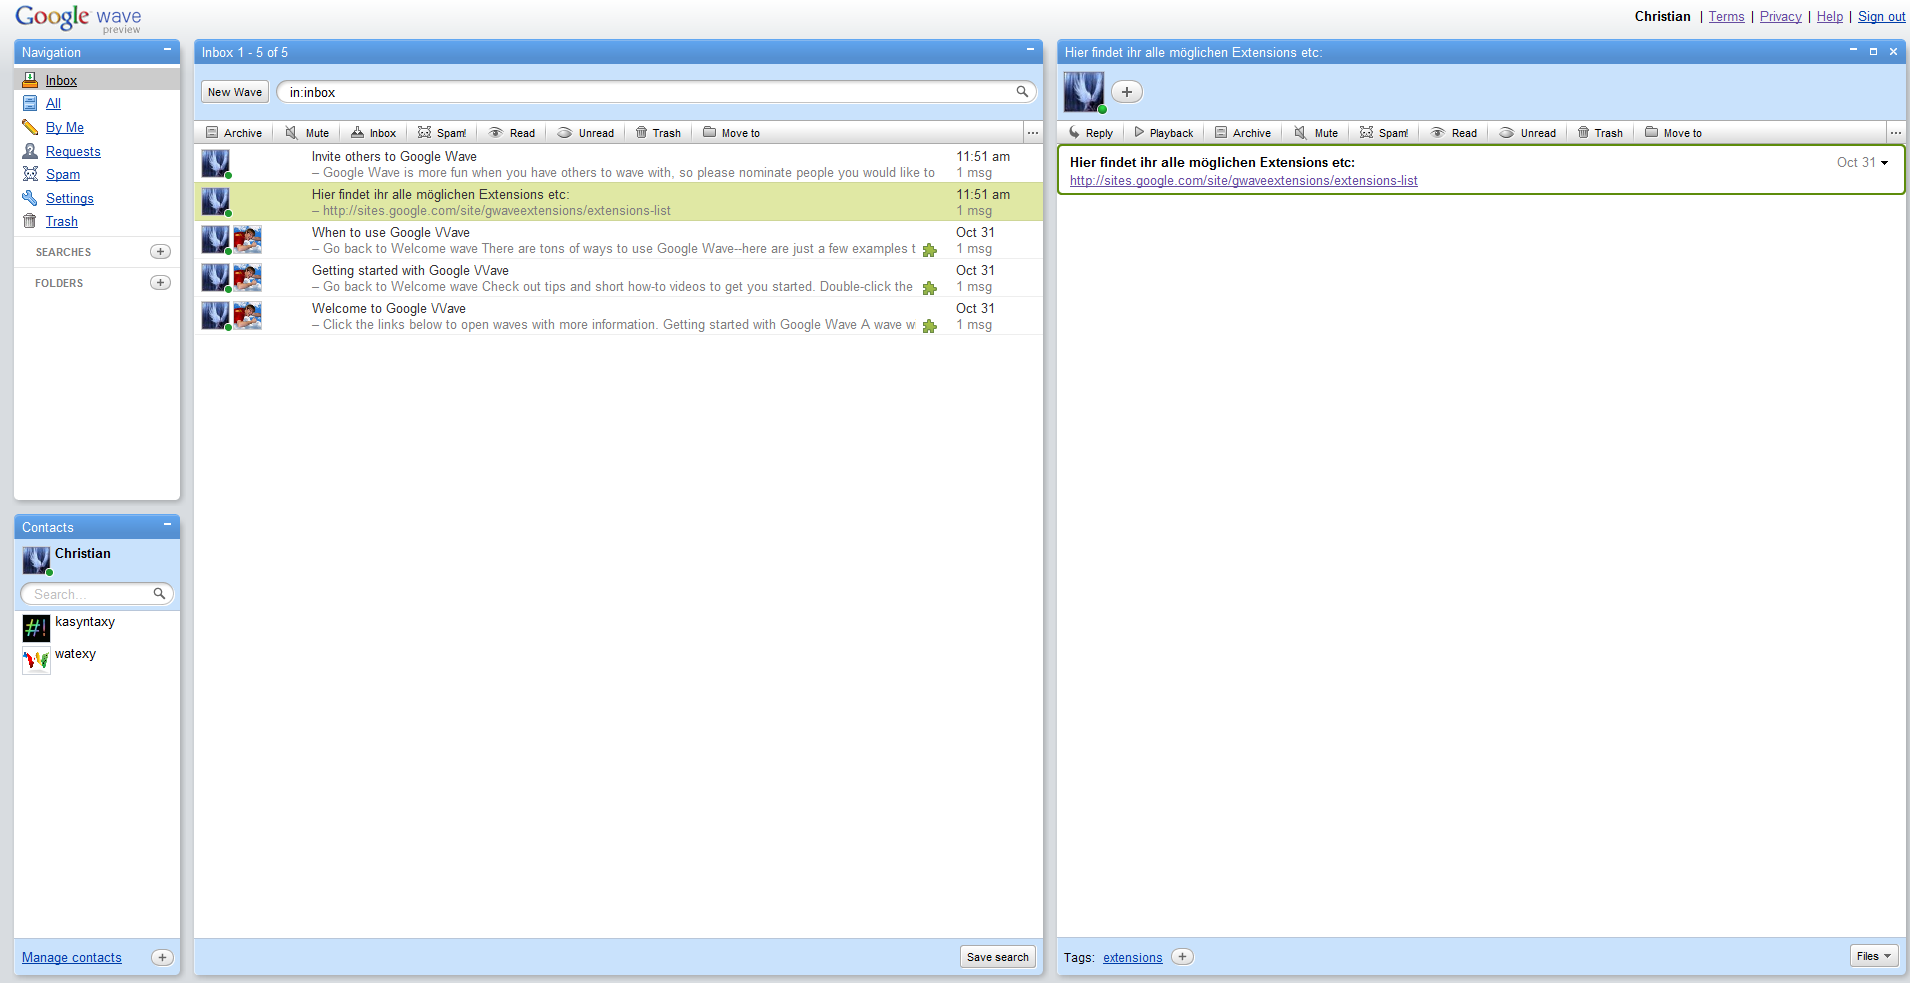
Task: Open Welcome to Google Wave
Action: 618,316
